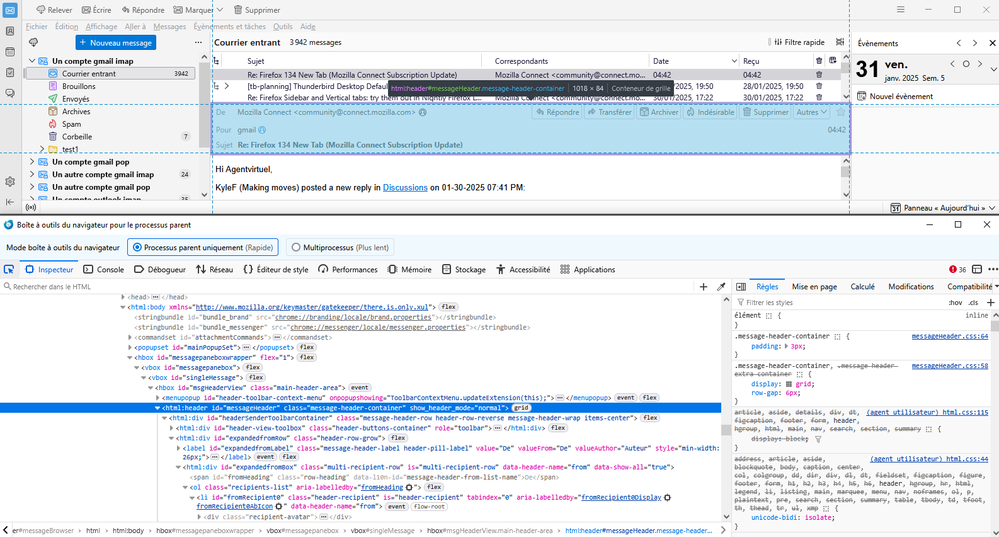Go to previous day in Today pane
The image size is (999, 537).
click(x=952, y=64)
